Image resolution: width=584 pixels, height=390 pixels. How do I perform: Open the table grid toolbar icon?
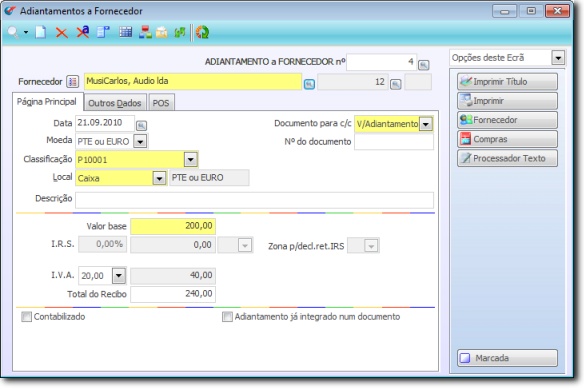[x=126, y=32]
